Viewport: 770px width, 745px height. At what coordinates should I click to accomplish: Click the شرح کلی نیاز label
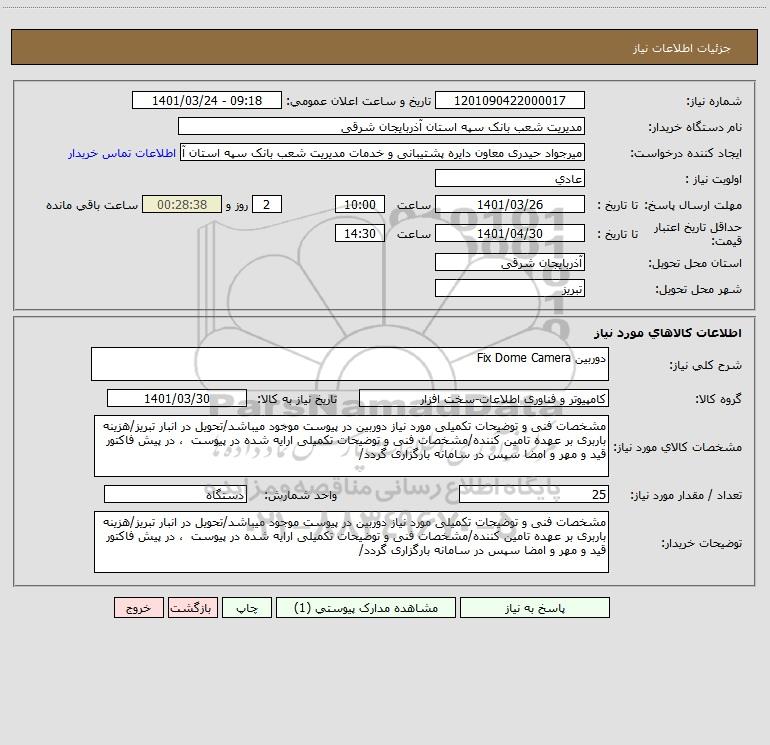[x=706, y=365]
